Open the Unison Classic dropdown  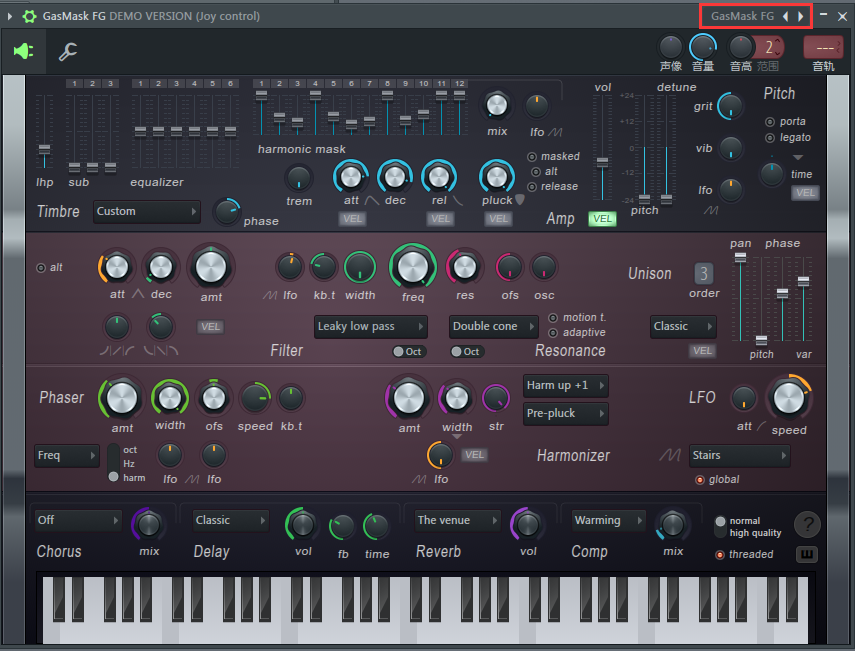(x=683, y=327)
